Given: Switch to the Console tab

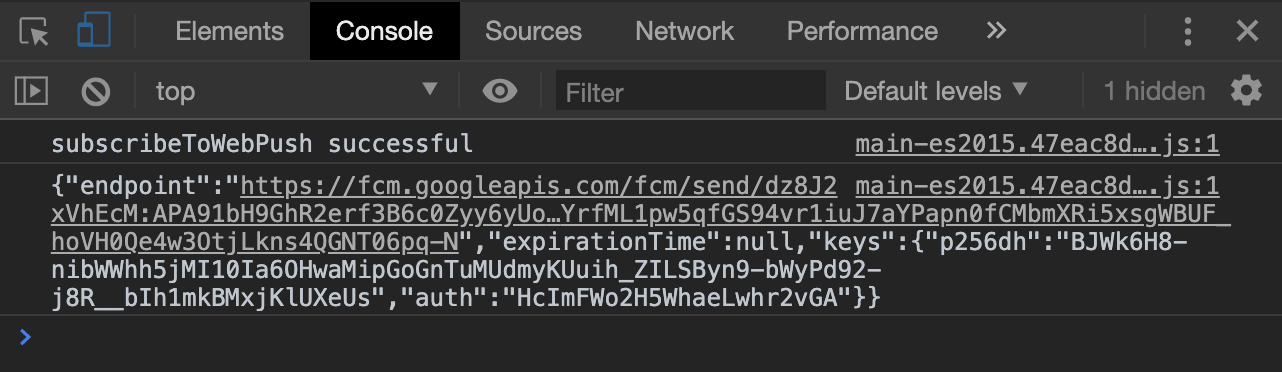Looking at the screenshot, I should pos(384,31).
